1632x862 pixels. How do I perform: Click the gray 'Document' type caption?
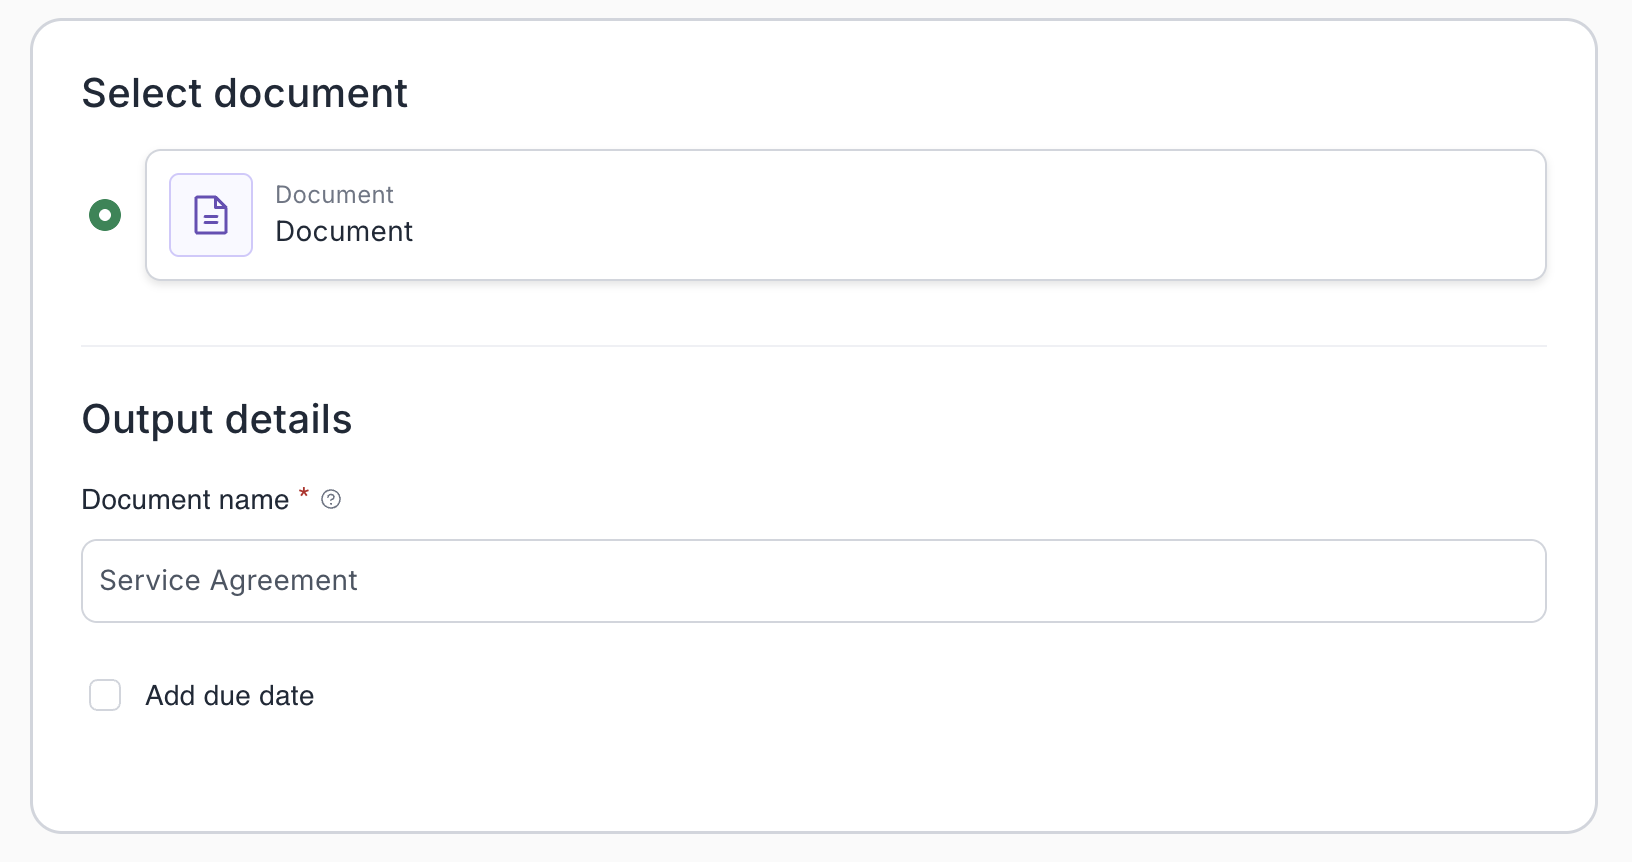[334, 195]
